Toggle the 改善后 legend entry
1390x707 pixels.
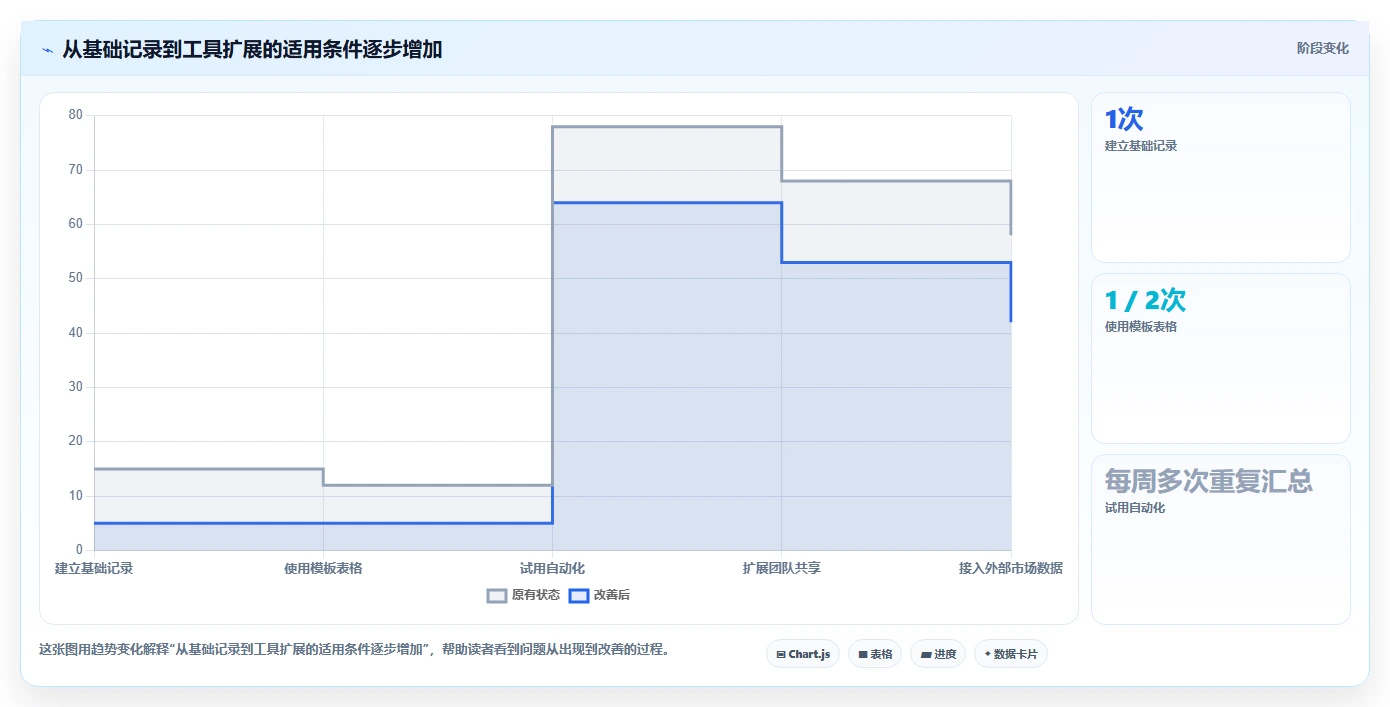[x=600, y=595]
